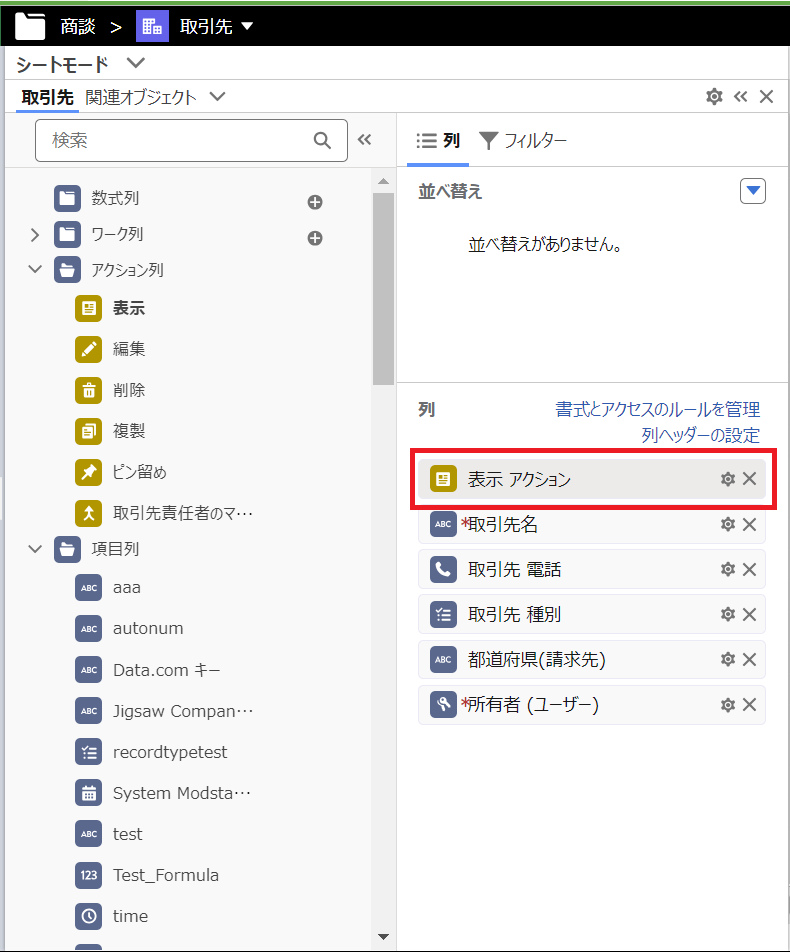Click the scrollbar up arrow
The width and height of the screenshot is (790, 952).
383,181
